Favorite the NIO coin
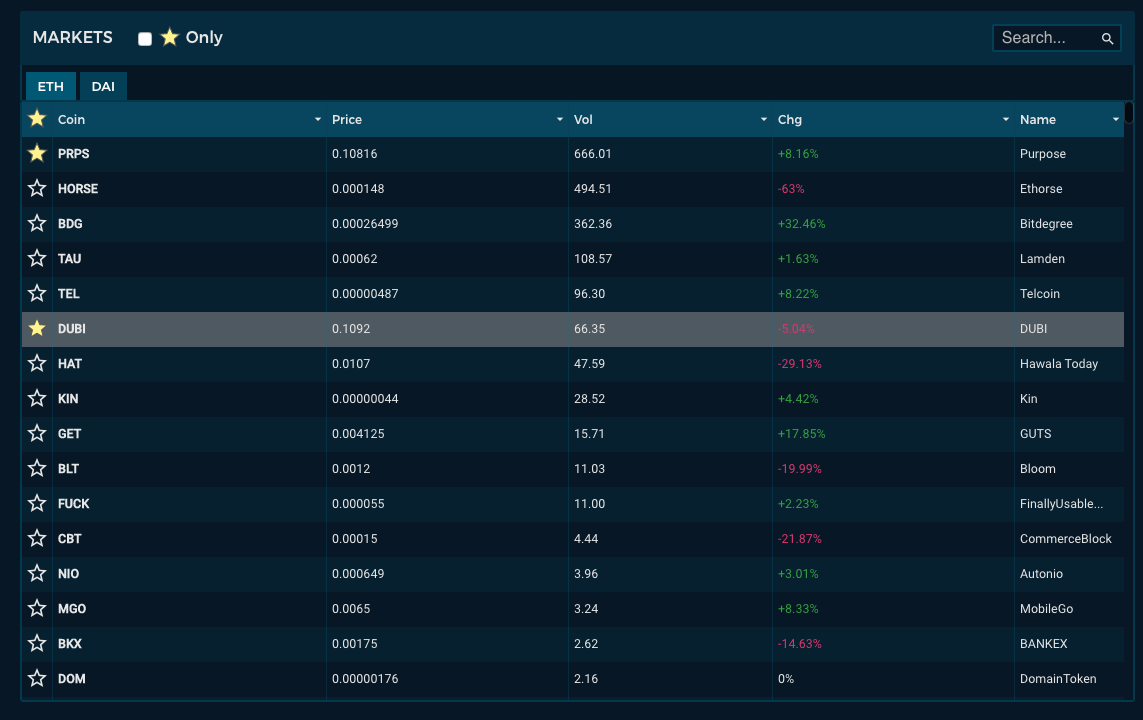 pos(37,573)
